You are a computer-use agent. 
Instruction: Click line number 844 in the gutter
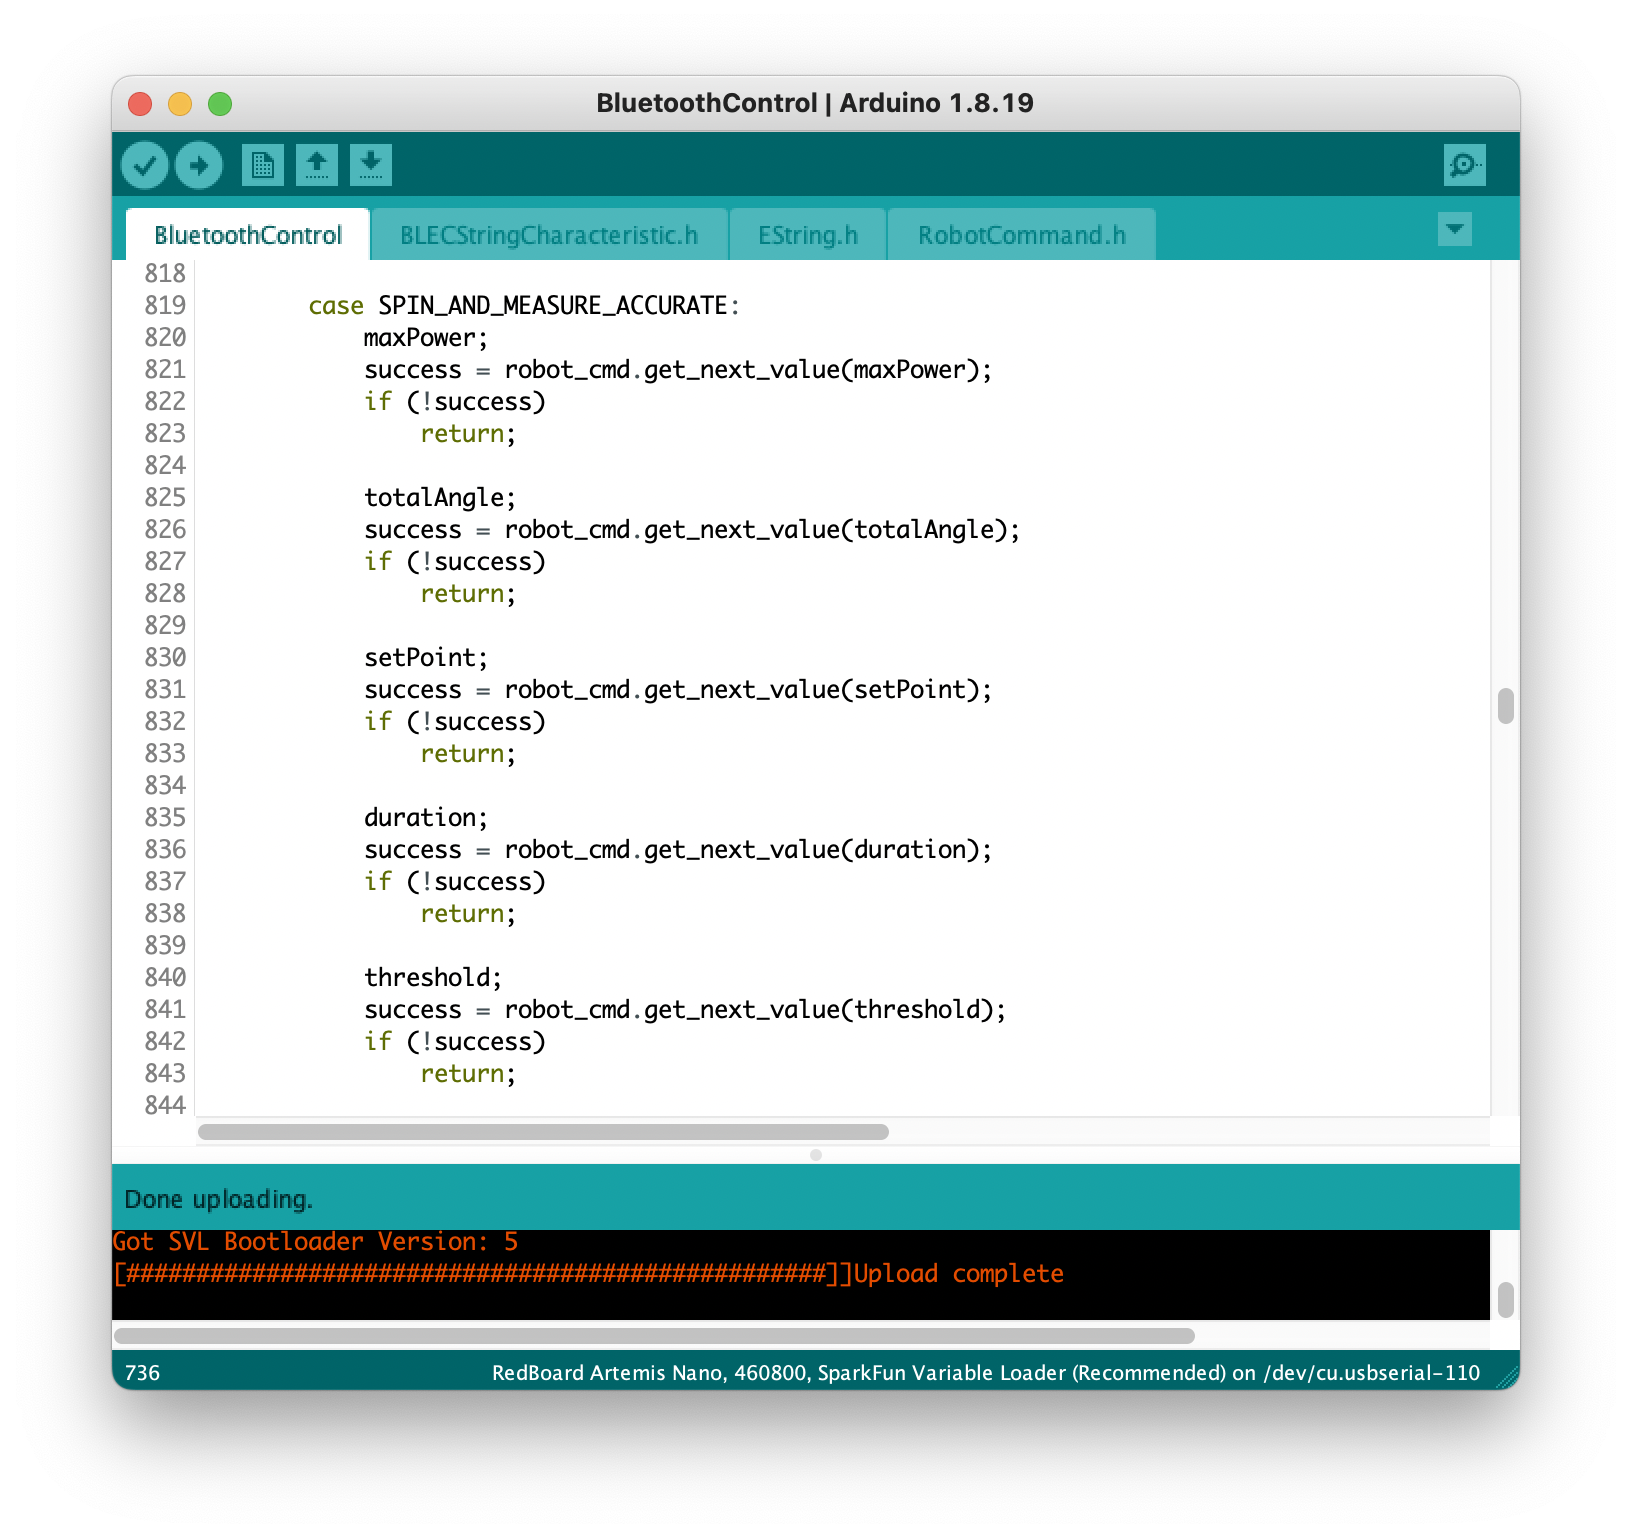[x=165, y=1106]
